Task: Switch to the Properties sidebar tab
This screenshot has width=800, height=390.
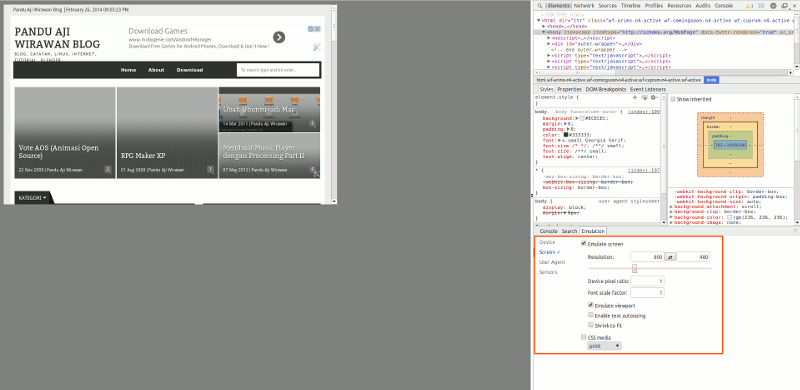Action: (569, 89)
